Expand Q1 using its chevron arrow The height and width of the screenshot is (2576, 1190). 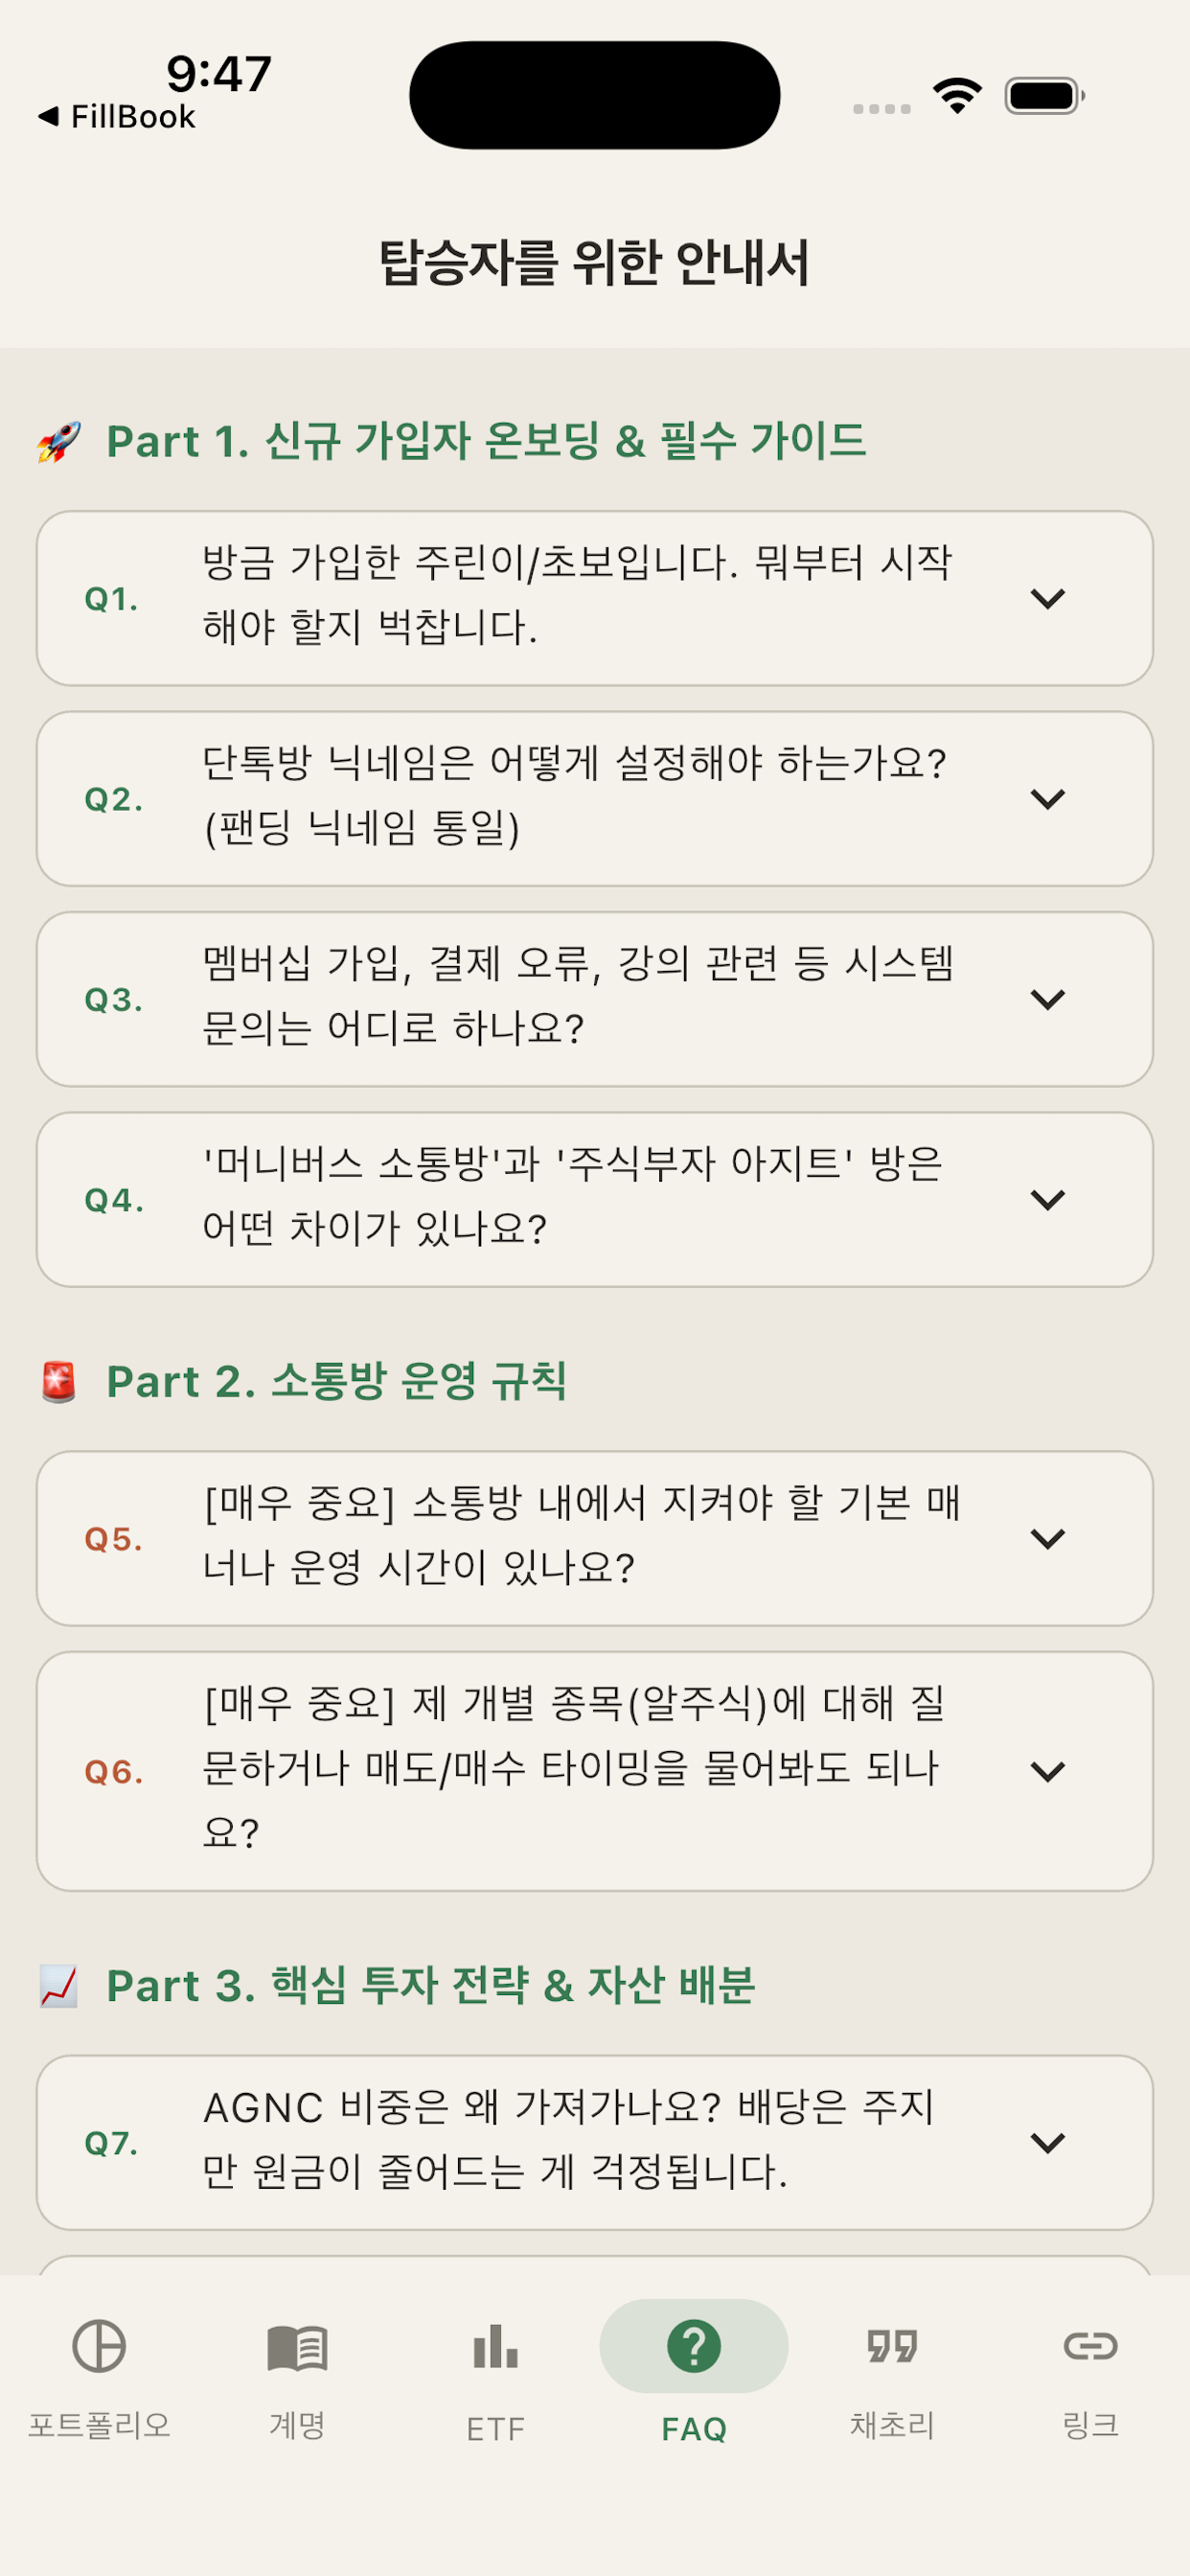(x=1047, y=599)
